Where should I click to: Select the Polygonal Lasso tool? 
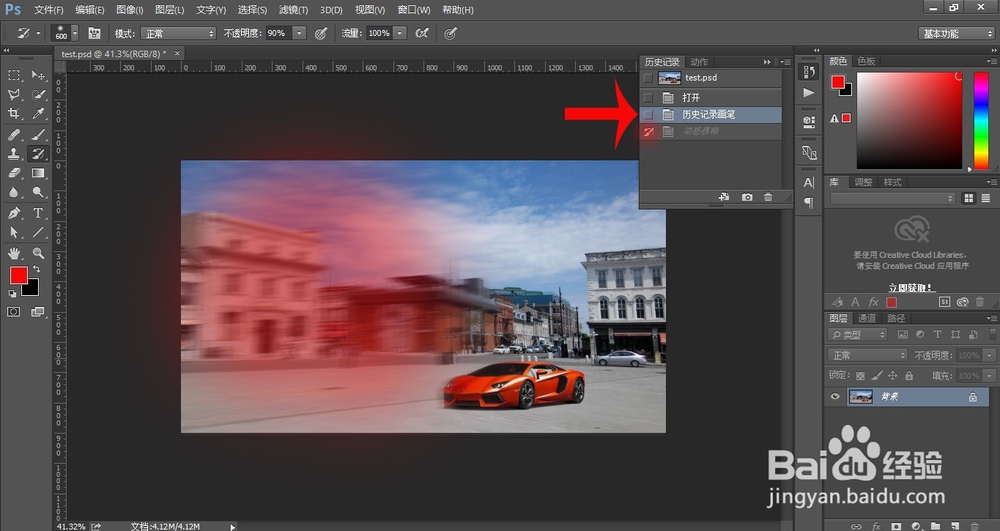tap(14, 94)
